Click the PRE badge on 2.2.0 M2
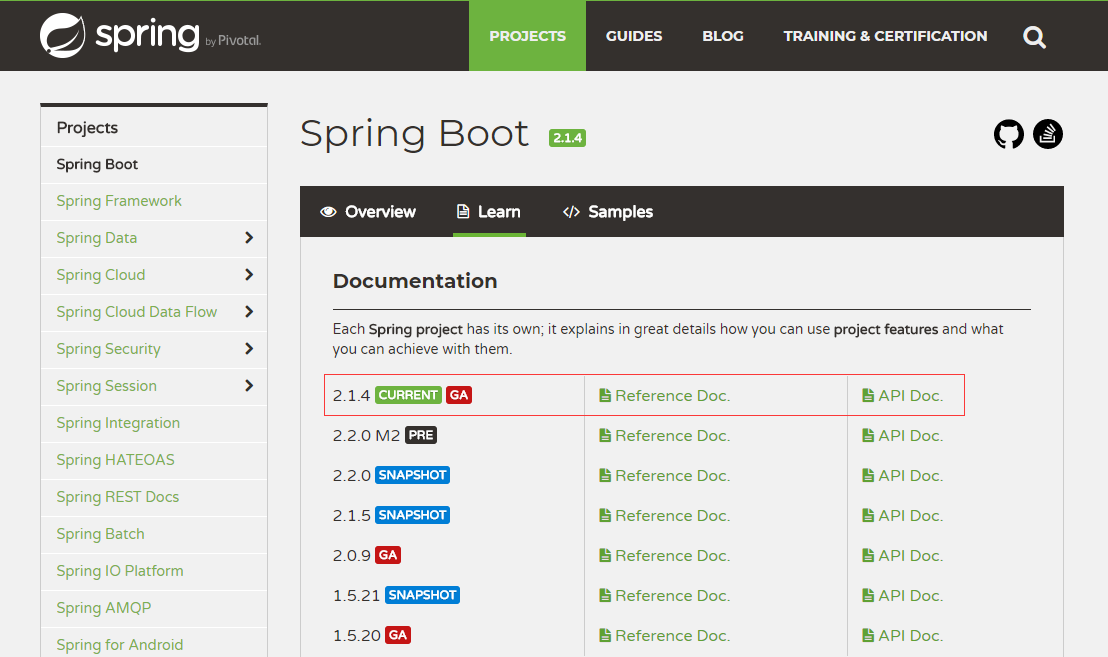 point(420,435)
